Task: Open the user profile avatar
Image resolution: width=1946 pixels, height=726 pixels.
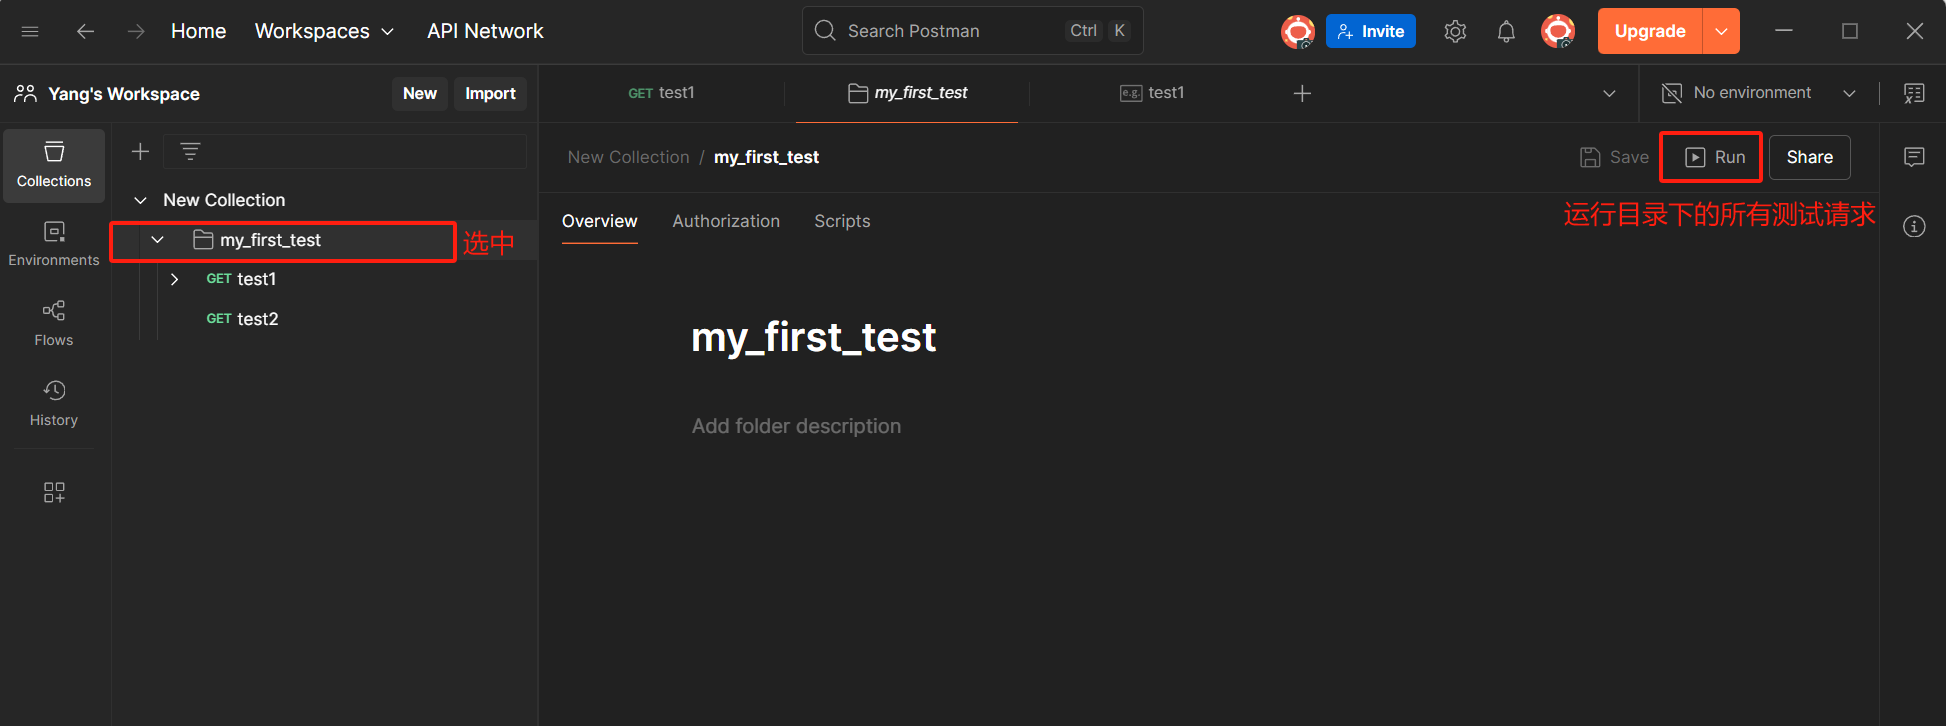Action: tap(1558, 31)
